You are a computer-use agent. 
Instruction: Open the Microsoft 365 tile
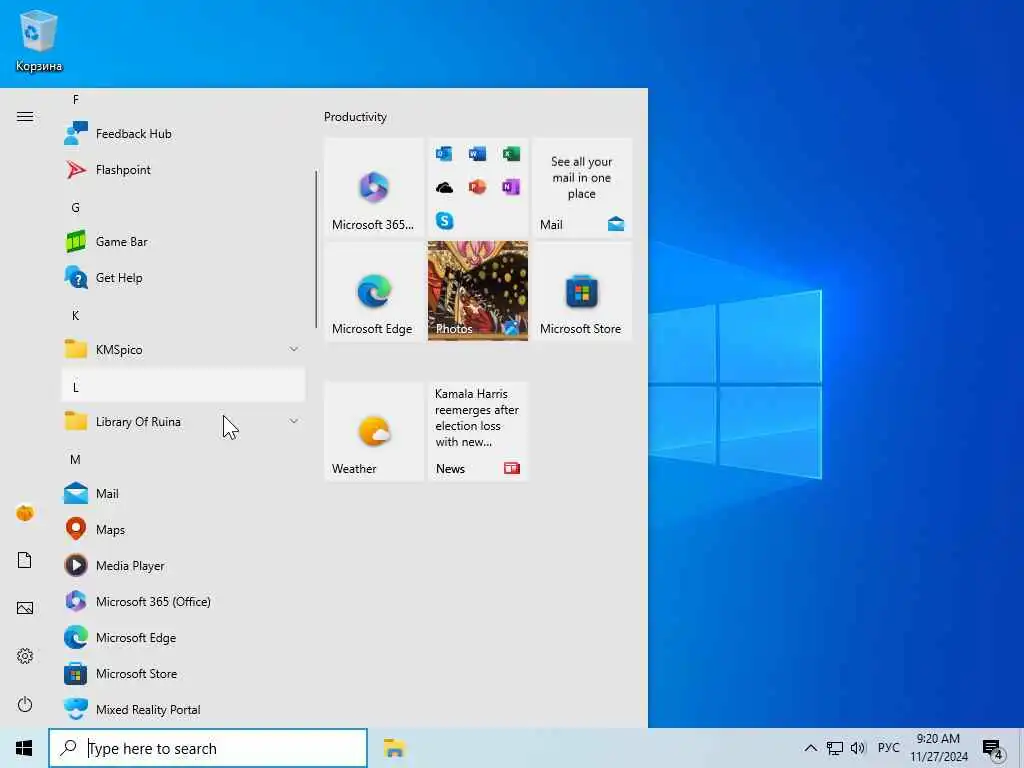click(374, 187)
